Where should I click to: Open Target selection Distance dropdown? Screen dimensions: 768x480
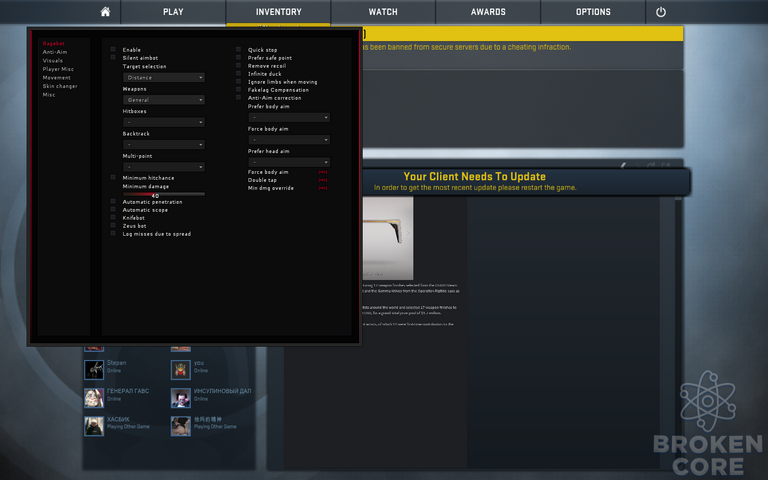coord(164,77)
